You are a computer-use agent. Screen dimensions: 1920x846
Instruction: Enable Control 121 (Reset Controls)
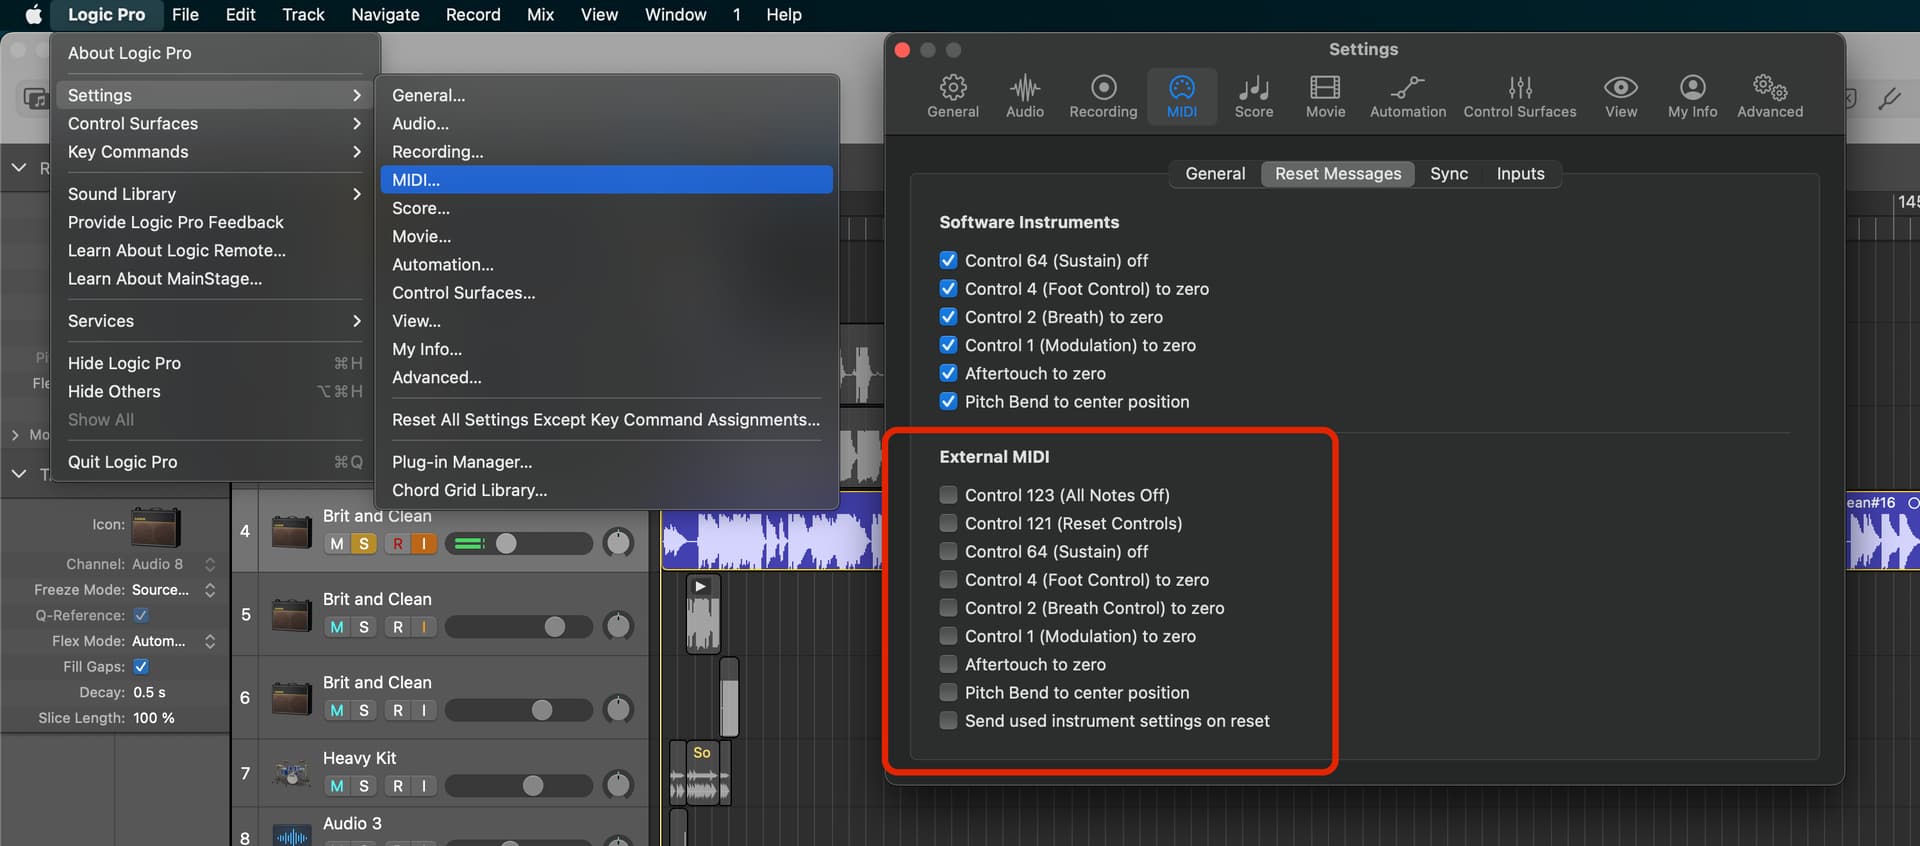(x=948, y=523)
